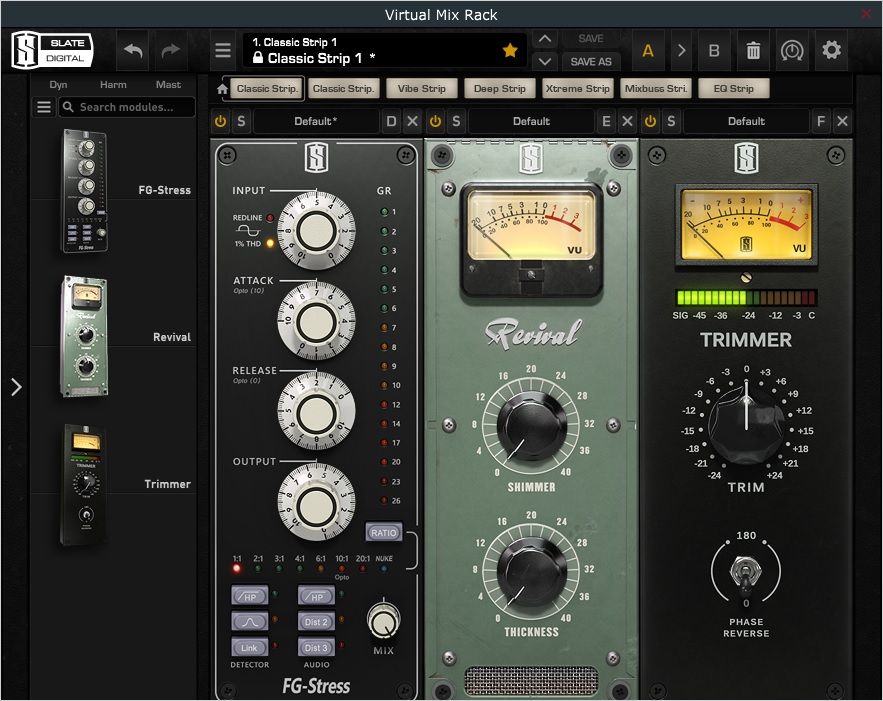Image resolution: width=883 pixels, height=701 pixels.
Task: Select the Revival module thumbnail
Action: point(84,336)
